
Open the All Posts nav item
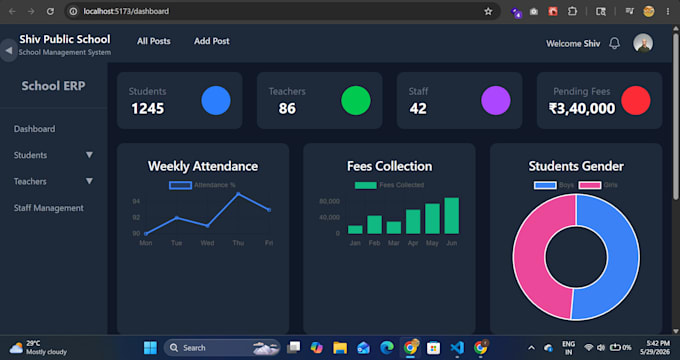pyautogui.click(x=154, y=41)
